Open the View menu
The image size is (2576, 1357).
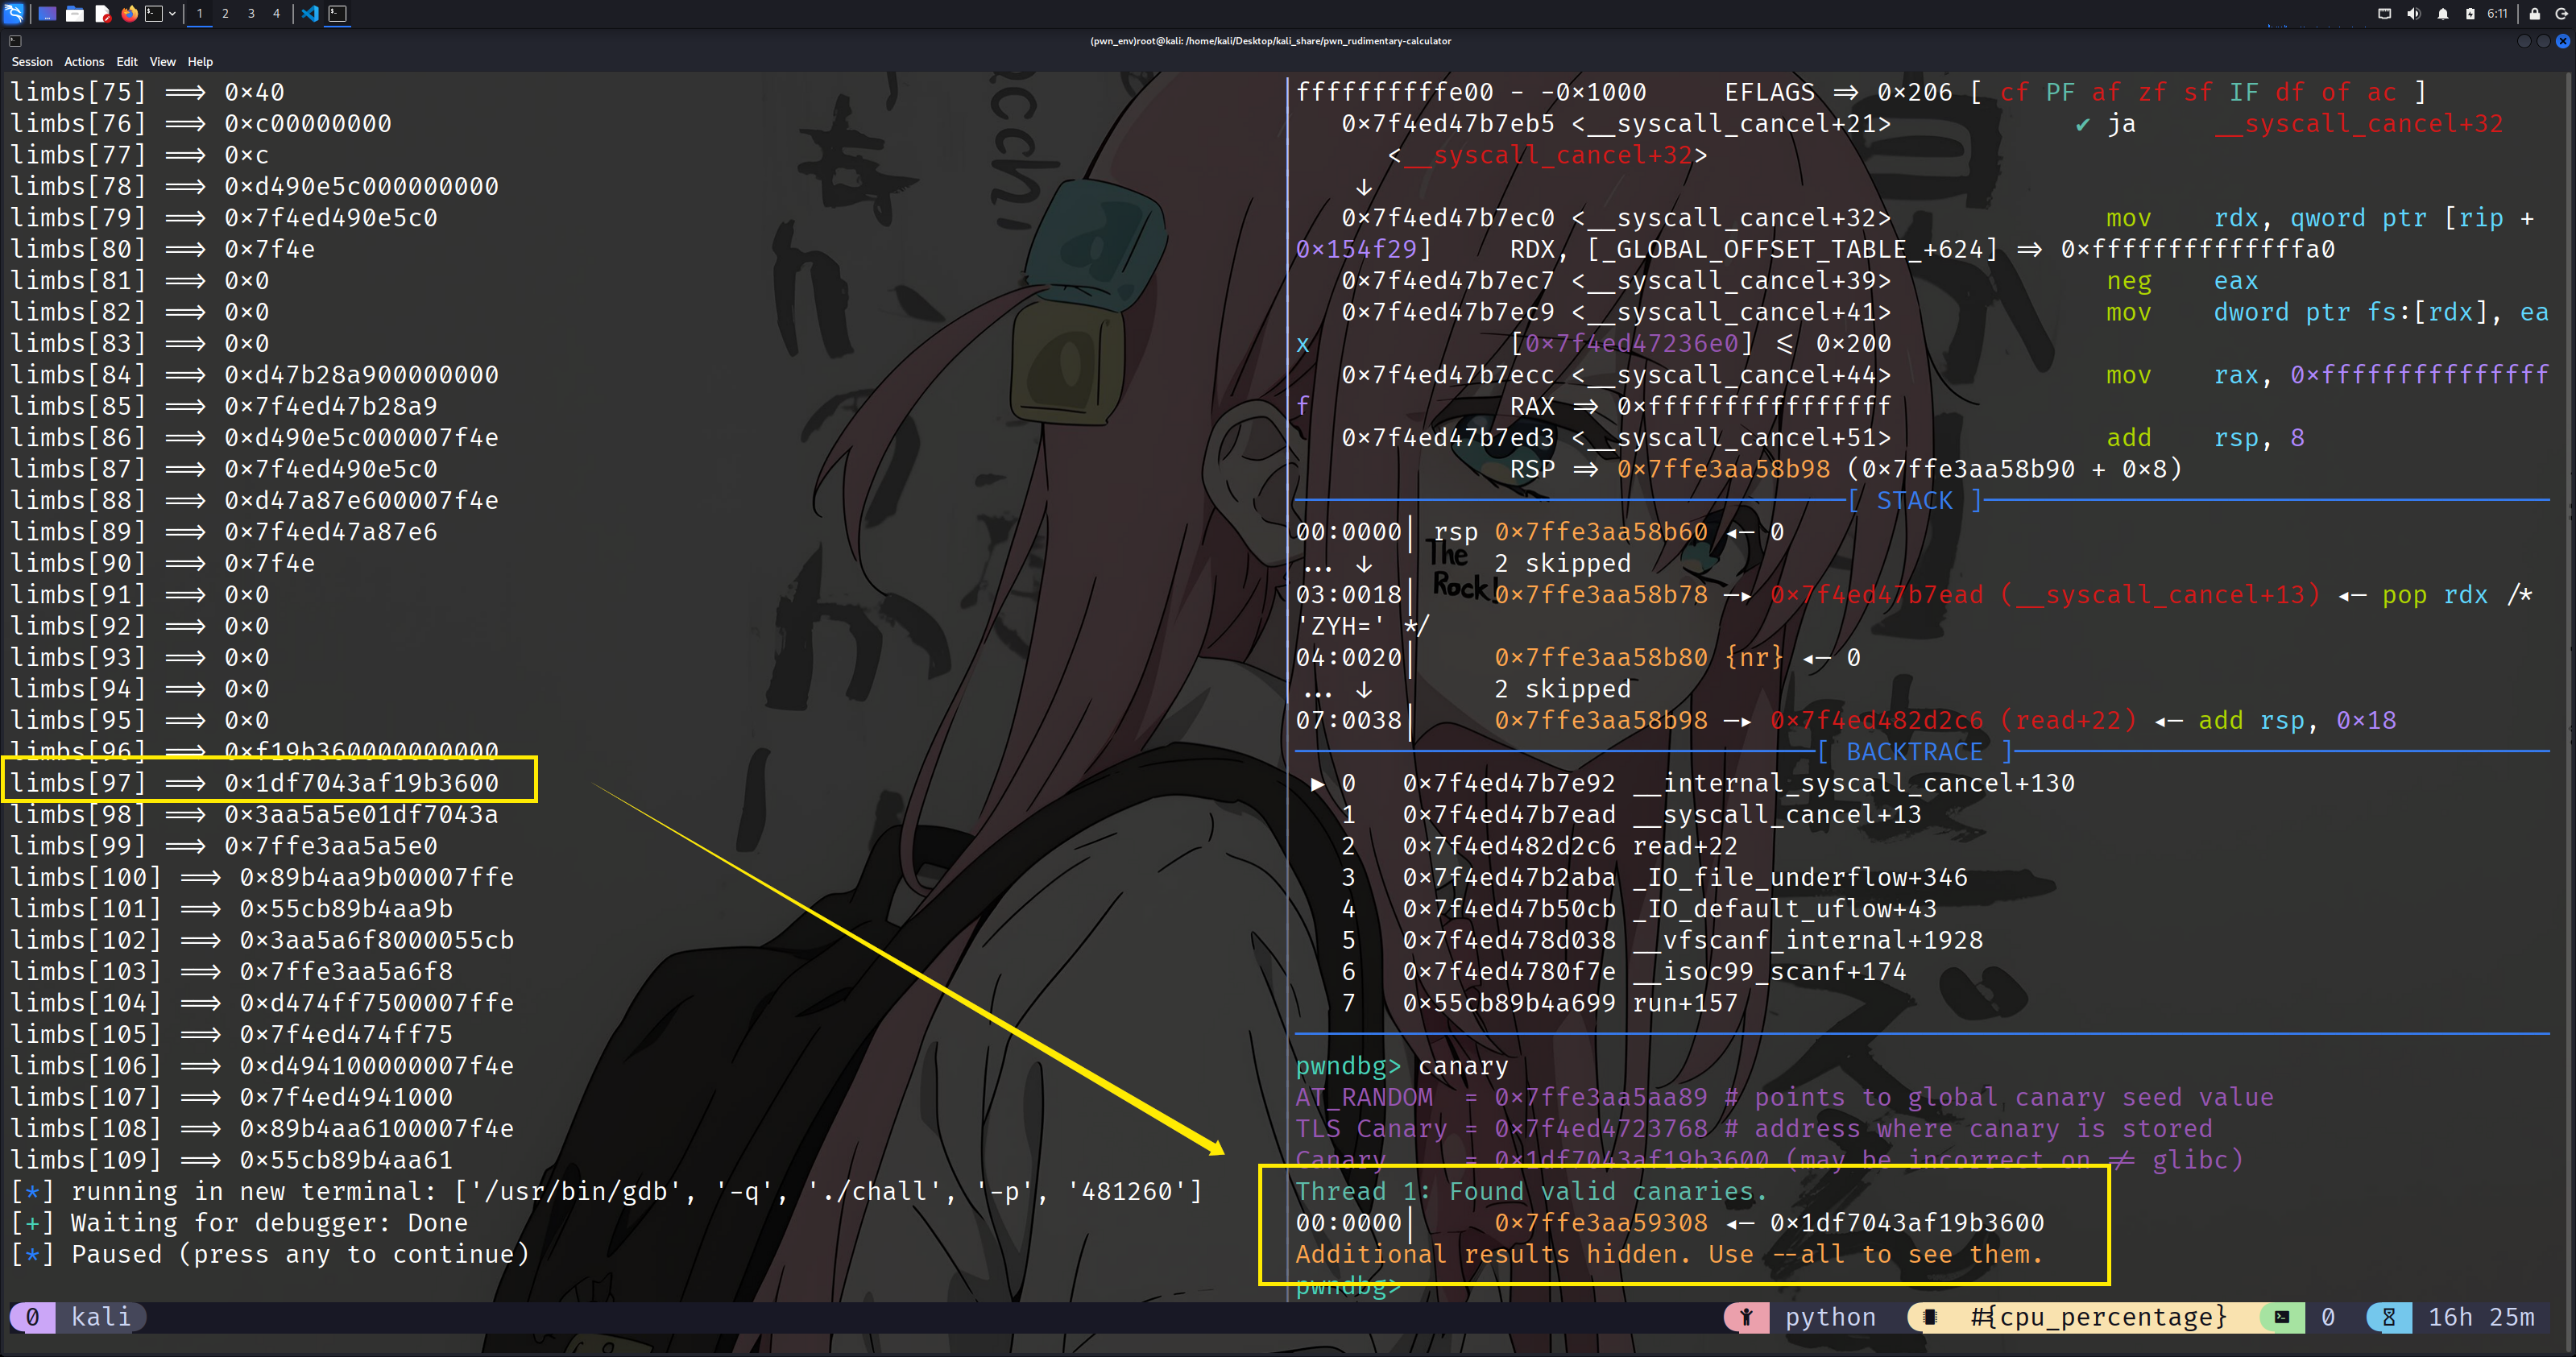coord(163,62)
